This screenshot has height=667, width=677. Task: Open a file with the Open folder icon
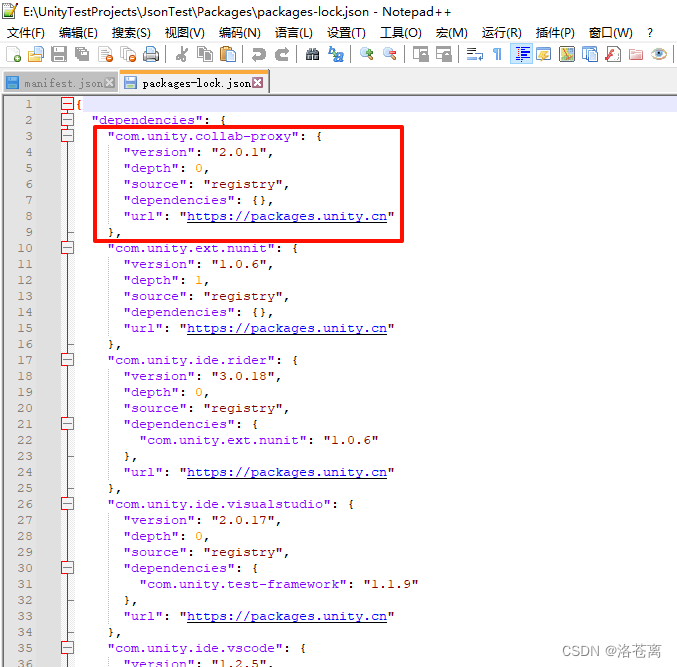point(36,54)
